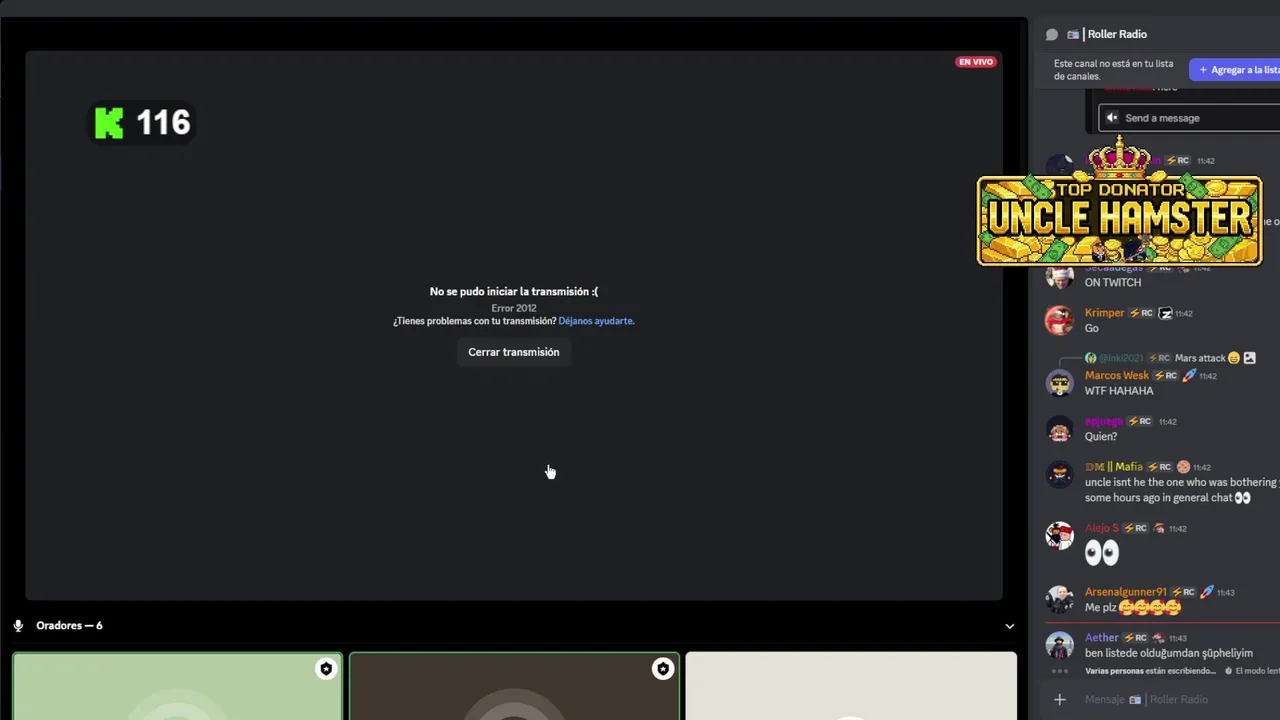This screenshot has height=720, width=1280.
Task: Click the 'WTF HAHAHA' message text
Action: coord(1119,391)
